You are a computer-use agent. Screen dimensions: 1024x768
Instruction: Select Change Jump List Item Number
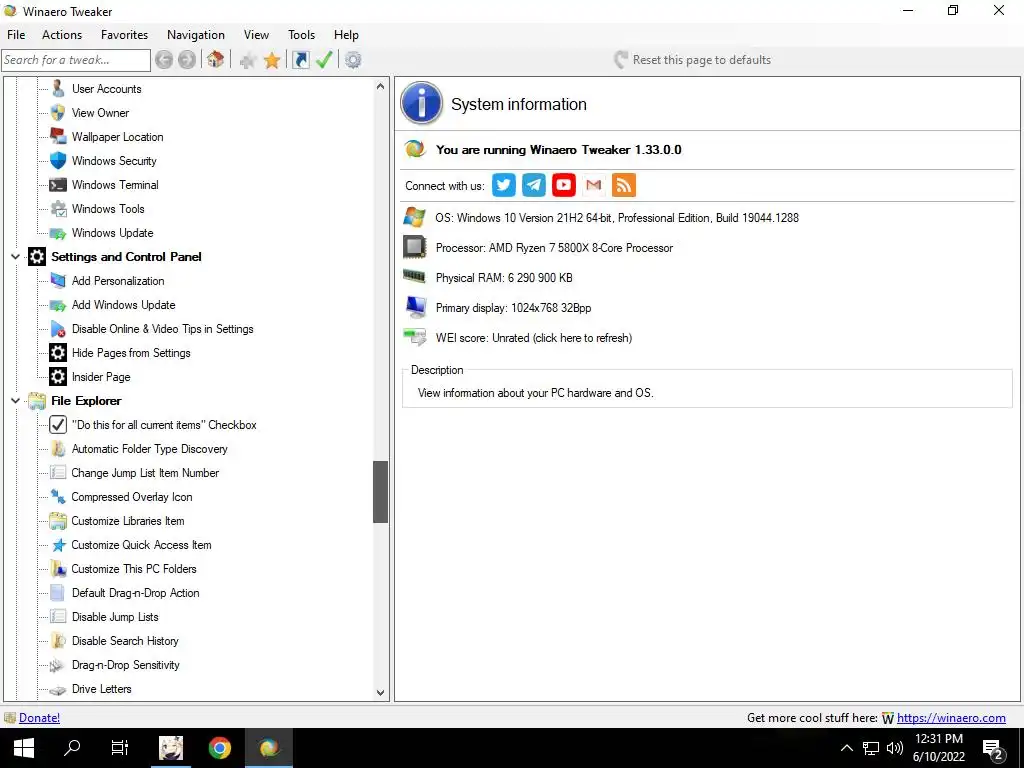pos(145,473)
